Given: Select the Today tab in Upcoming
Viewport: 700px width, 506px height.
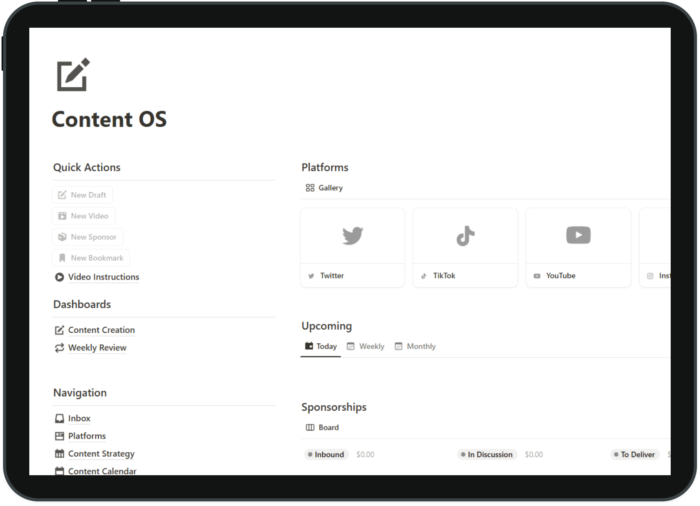Looking at the screenshot, I should (321, 347).
